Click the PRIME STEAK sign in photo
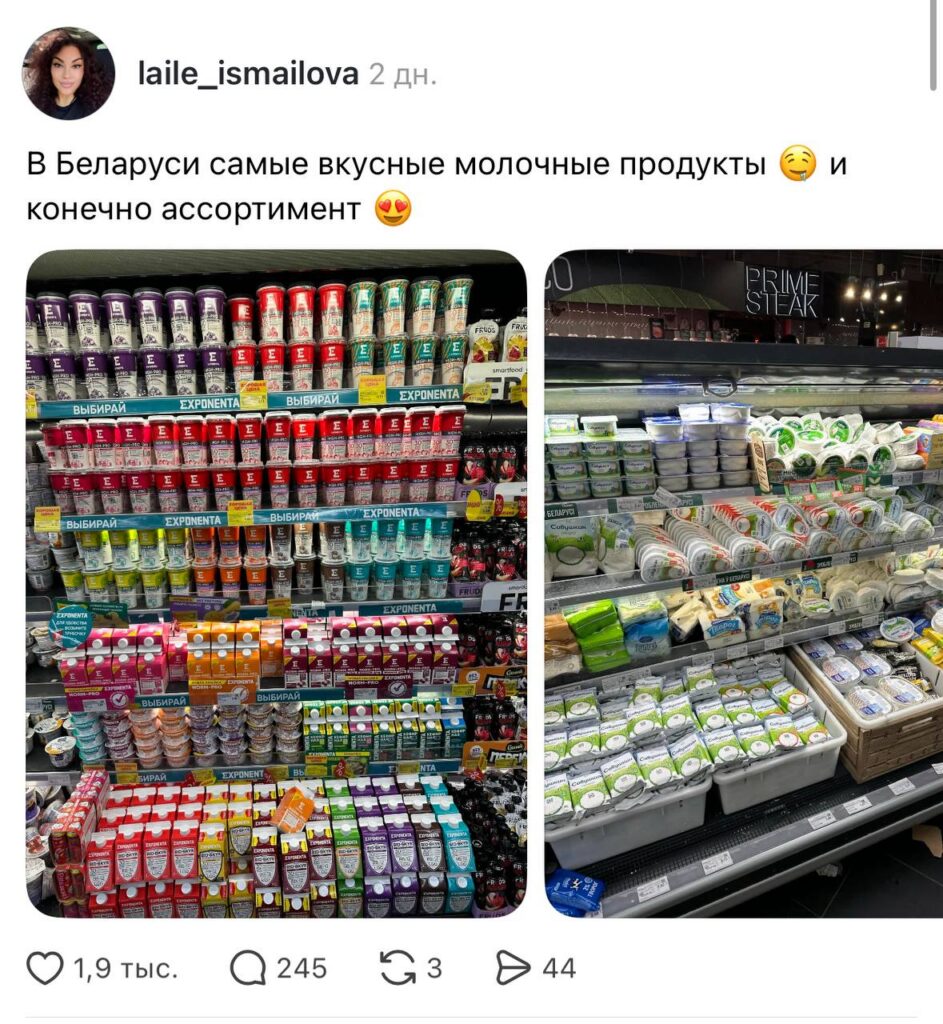The image size is (943, 1024). coord(782,292)
